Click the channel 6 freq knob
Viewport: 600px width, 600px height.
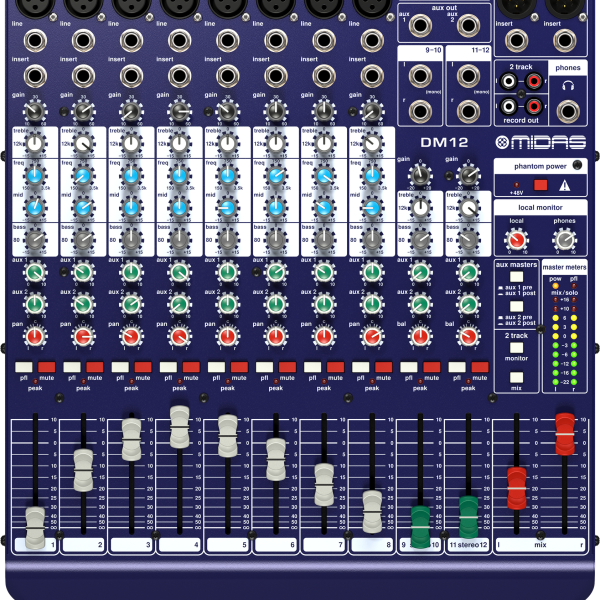tap(276, 176)
